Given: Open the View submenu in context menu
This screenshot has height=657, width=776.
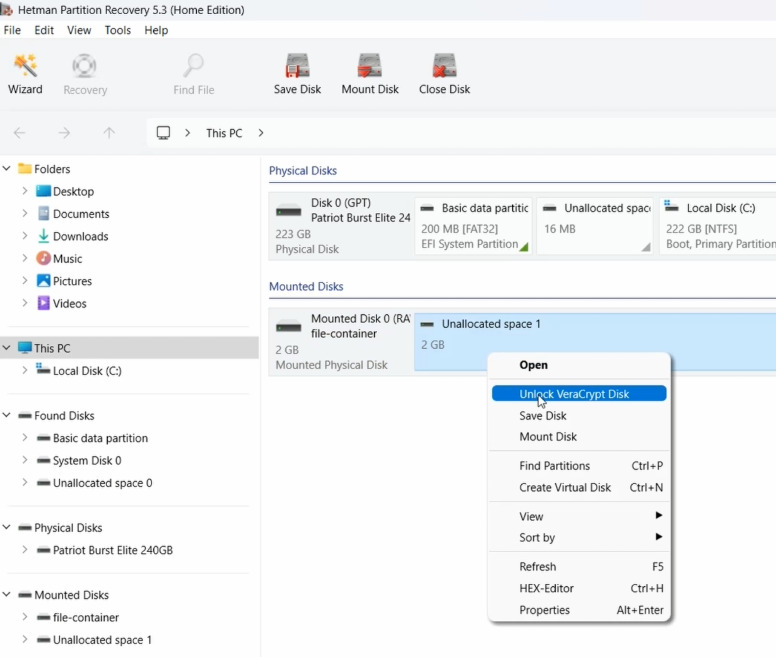Looking at the screenshot, I should 579,516.
